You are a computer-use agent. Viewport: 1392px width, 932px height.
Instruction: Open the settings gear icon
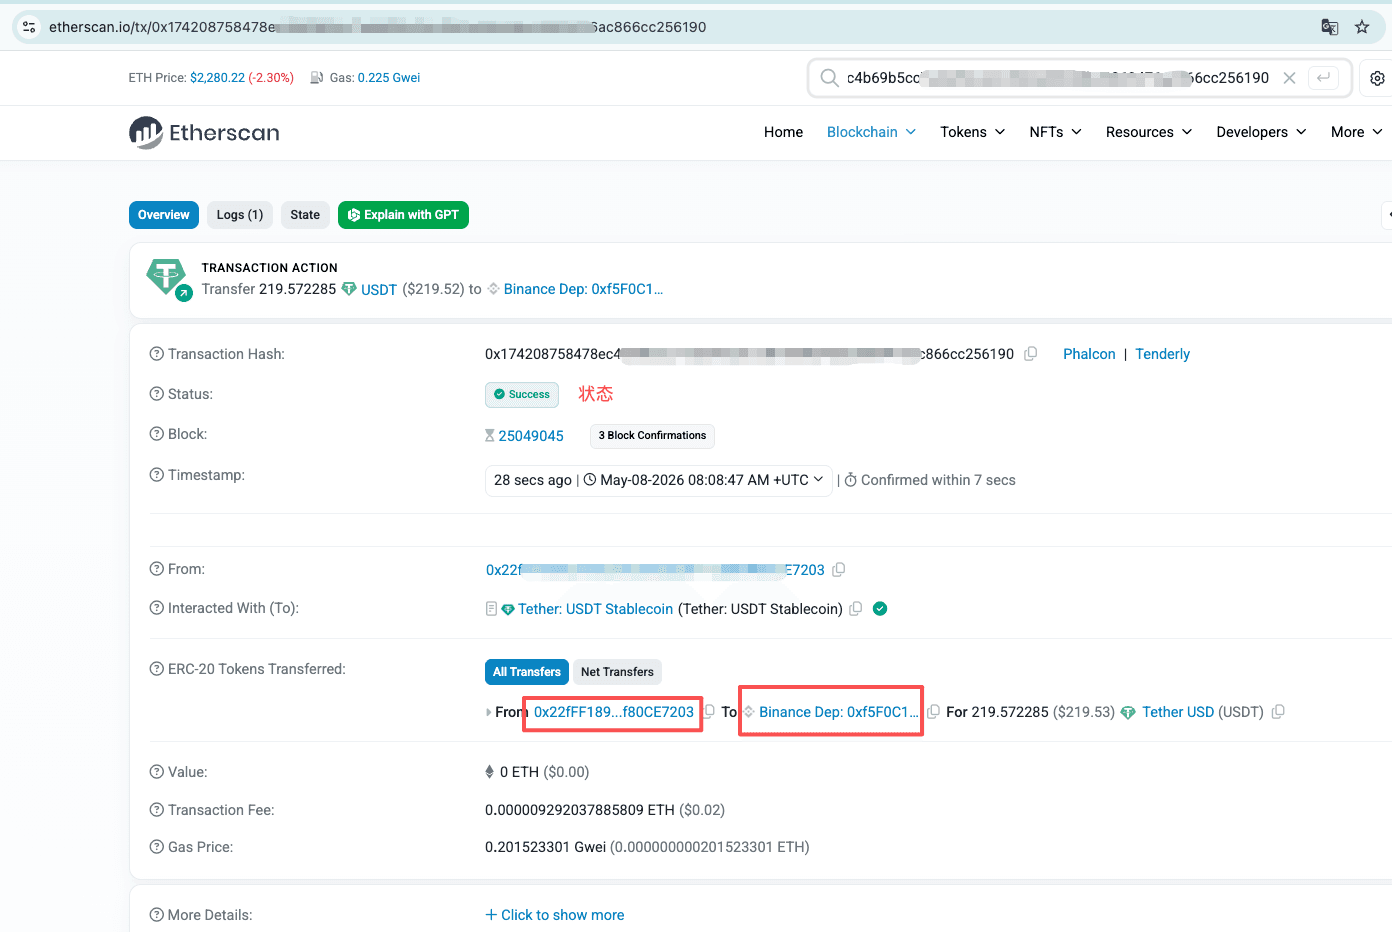coord(1377,78)
